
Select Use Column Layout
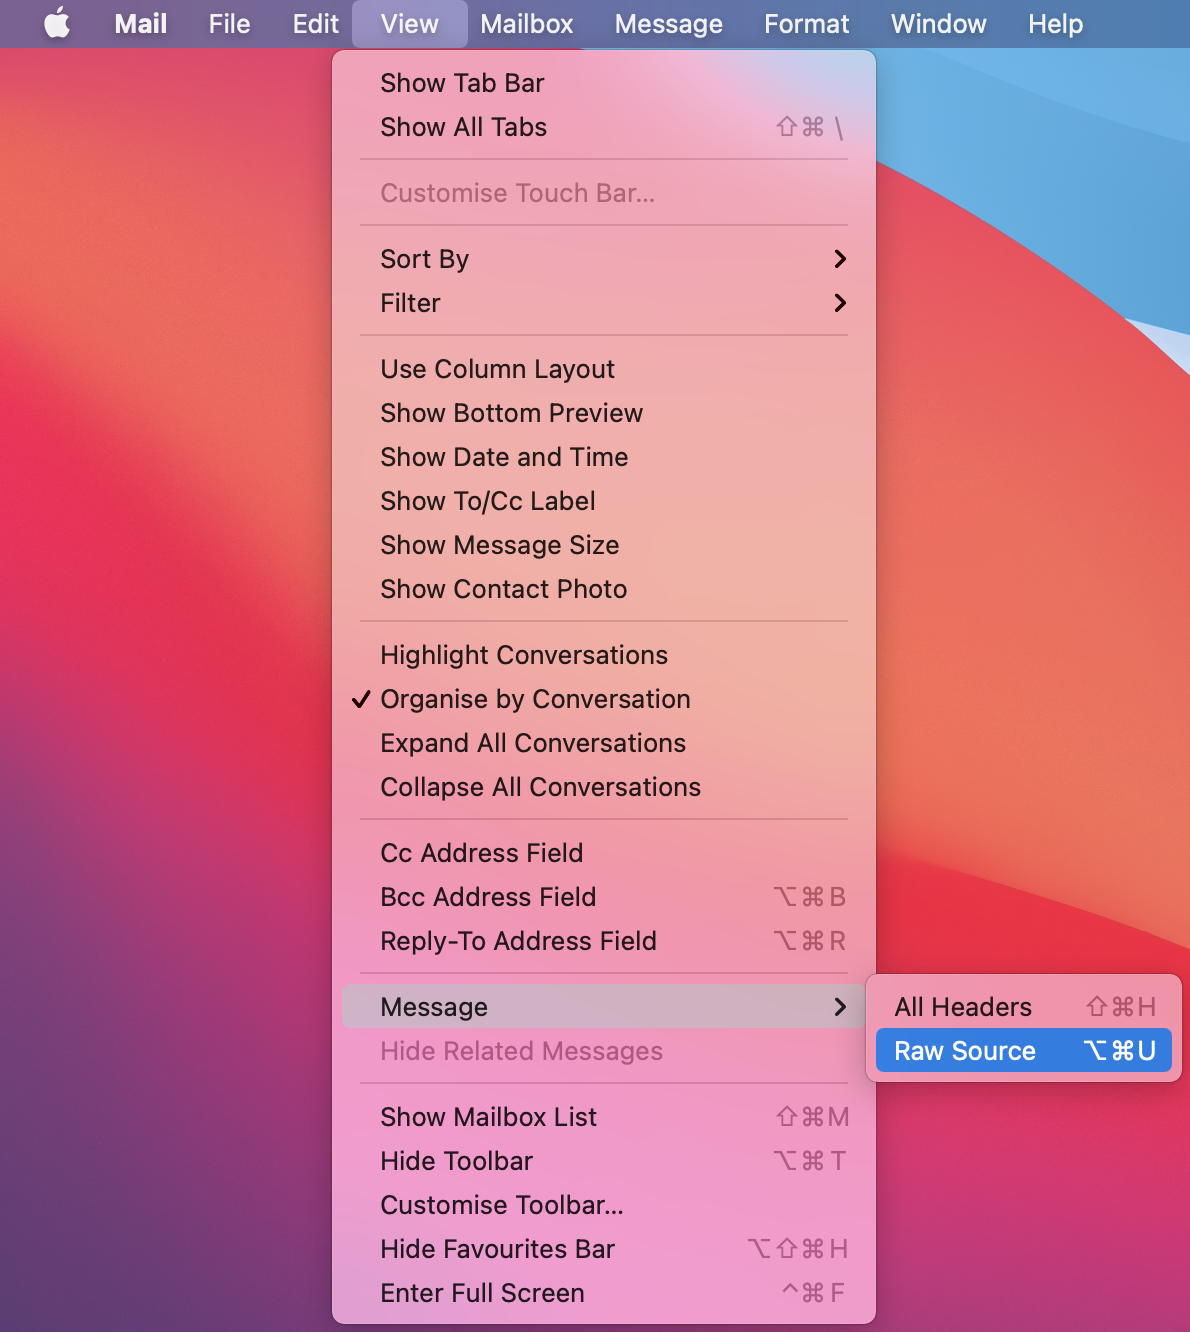[x=604, y=369]
